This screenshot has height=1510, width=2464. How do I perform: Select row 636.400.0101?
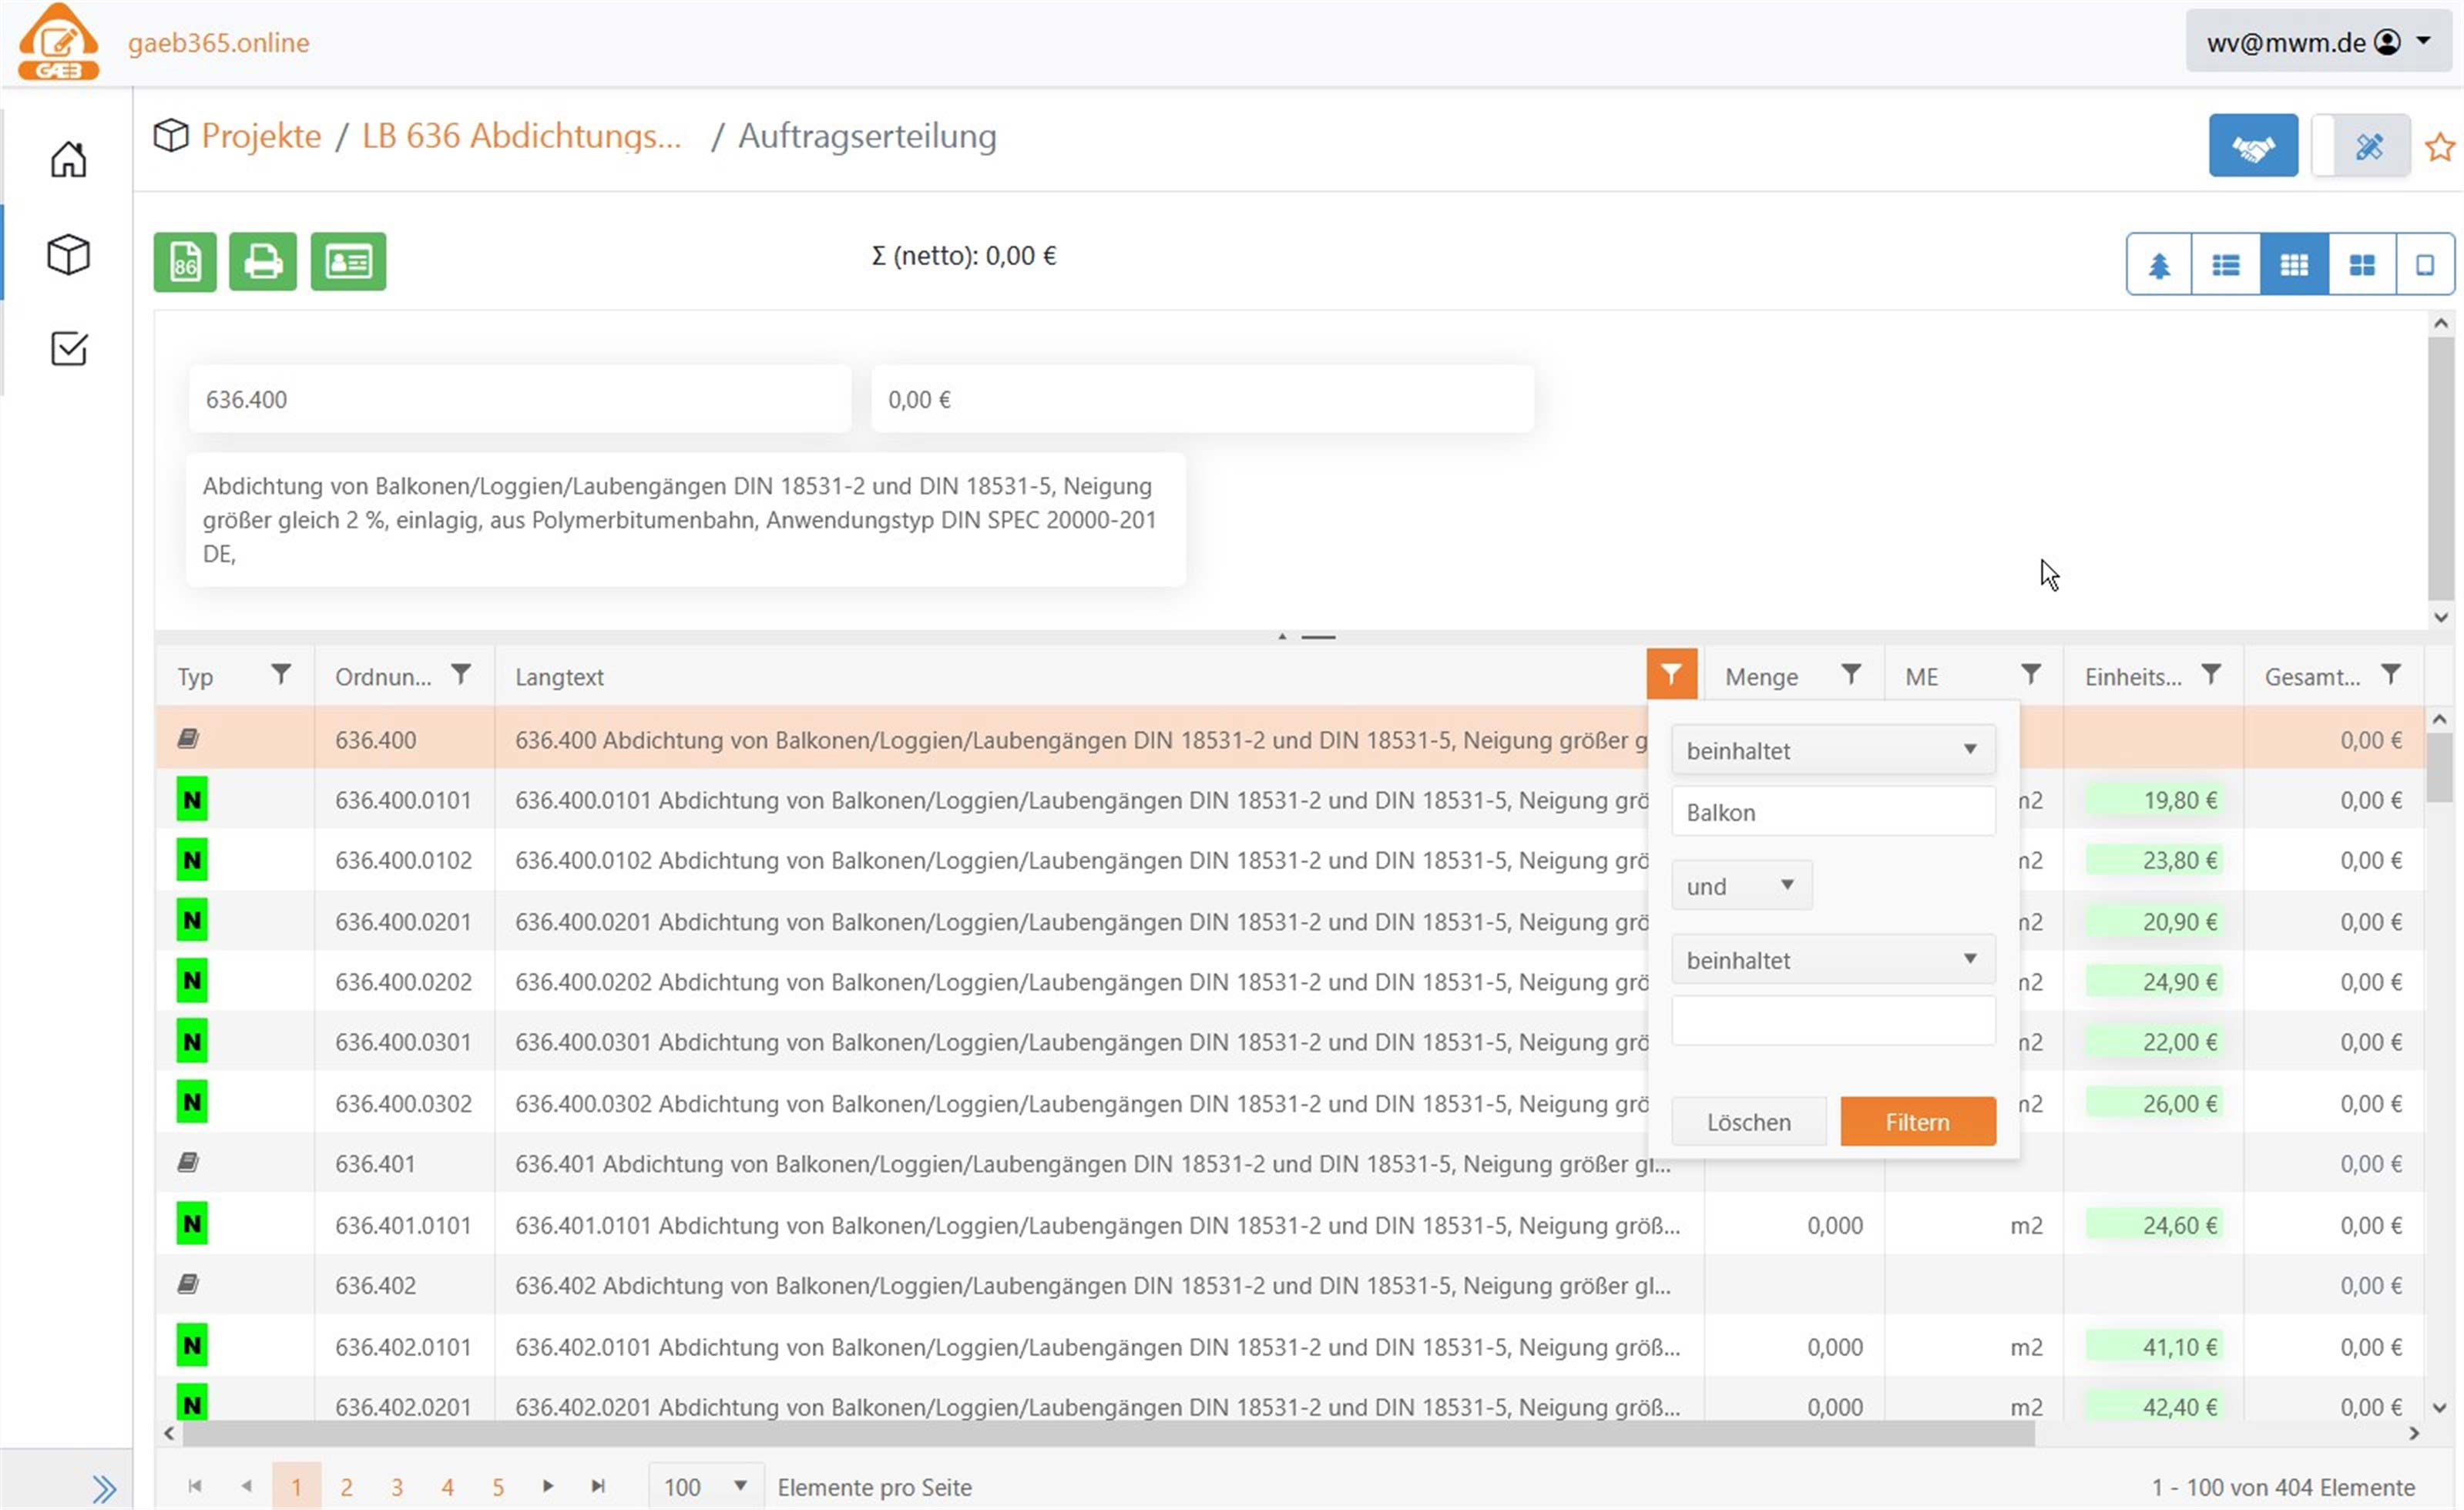(1289, 800)
